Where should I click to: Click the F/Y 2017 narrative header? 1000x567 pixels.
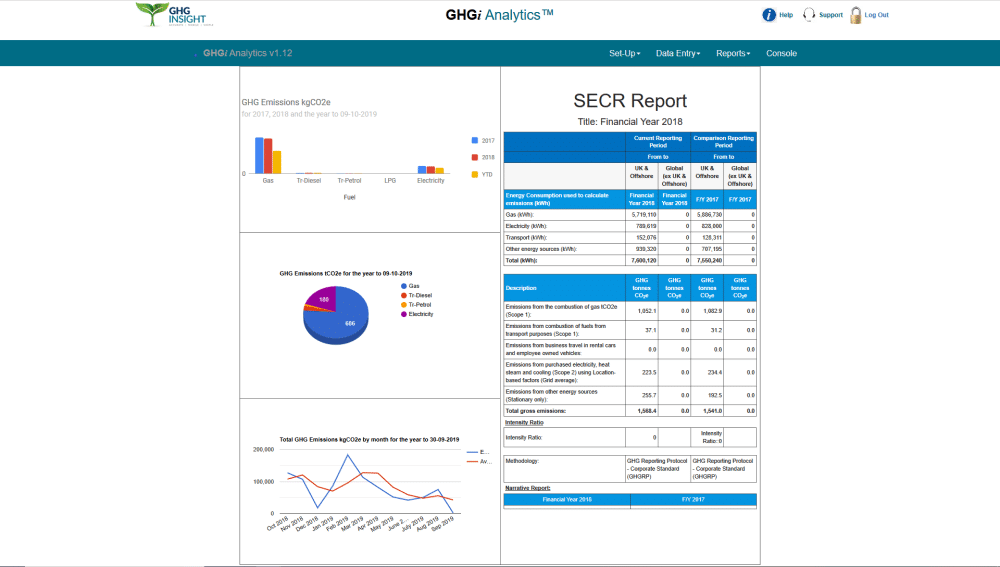693,499
